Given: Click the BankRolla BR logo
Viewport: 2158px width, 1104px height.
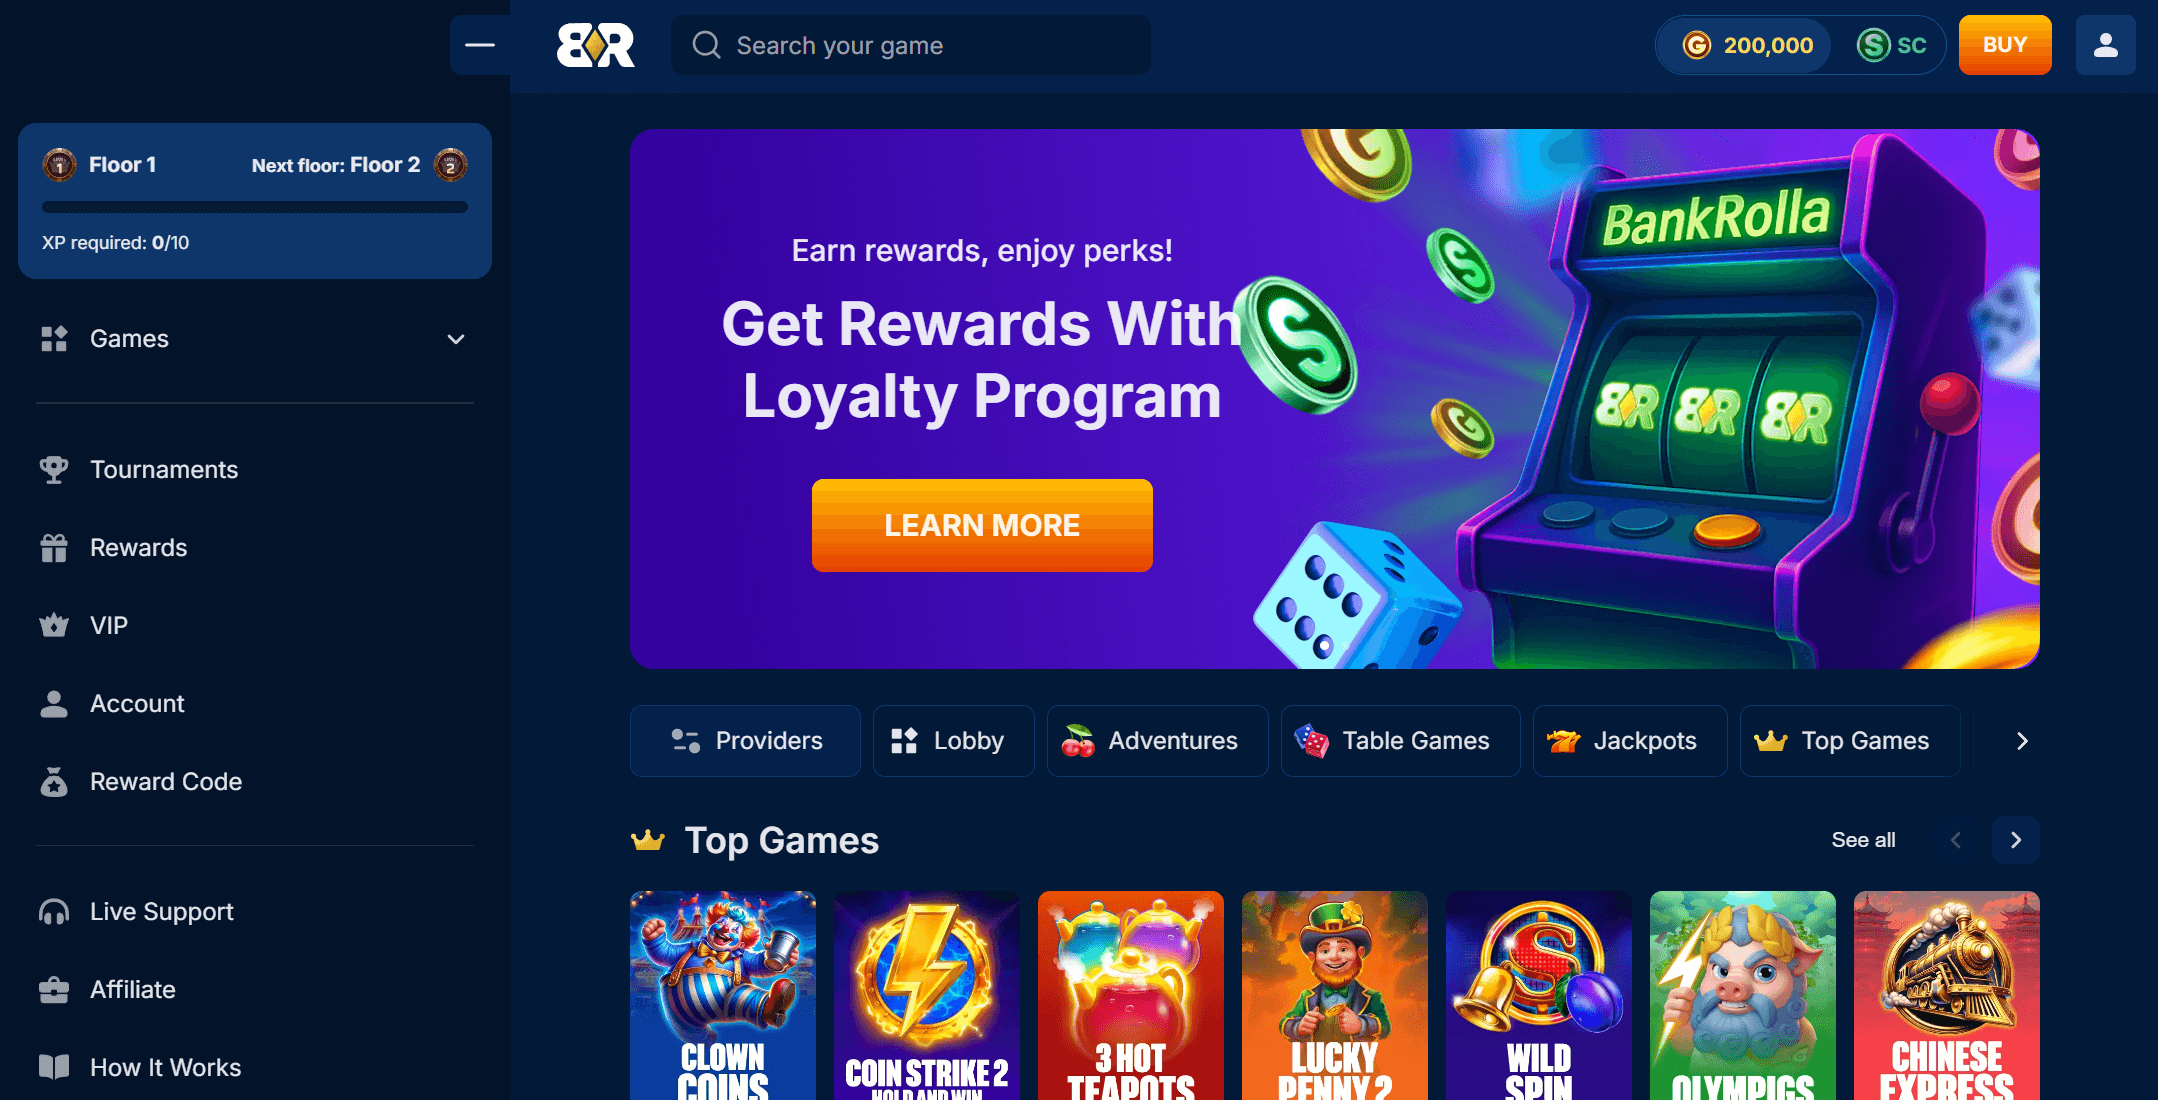Looking at the screenshot, I should 596,45.
